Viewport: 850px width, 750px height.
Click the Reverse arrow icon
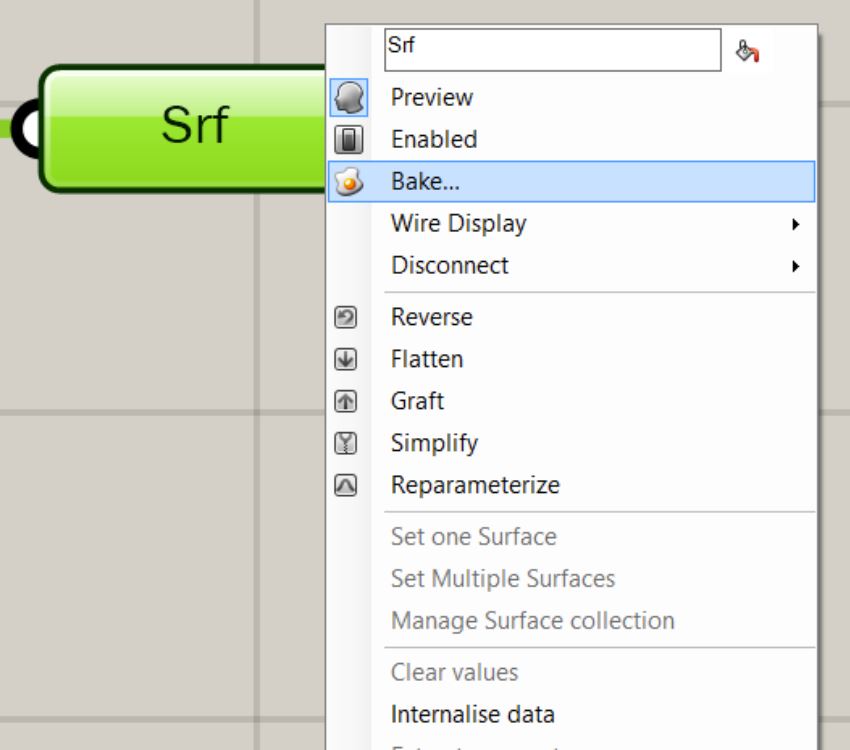coord(346,317)
